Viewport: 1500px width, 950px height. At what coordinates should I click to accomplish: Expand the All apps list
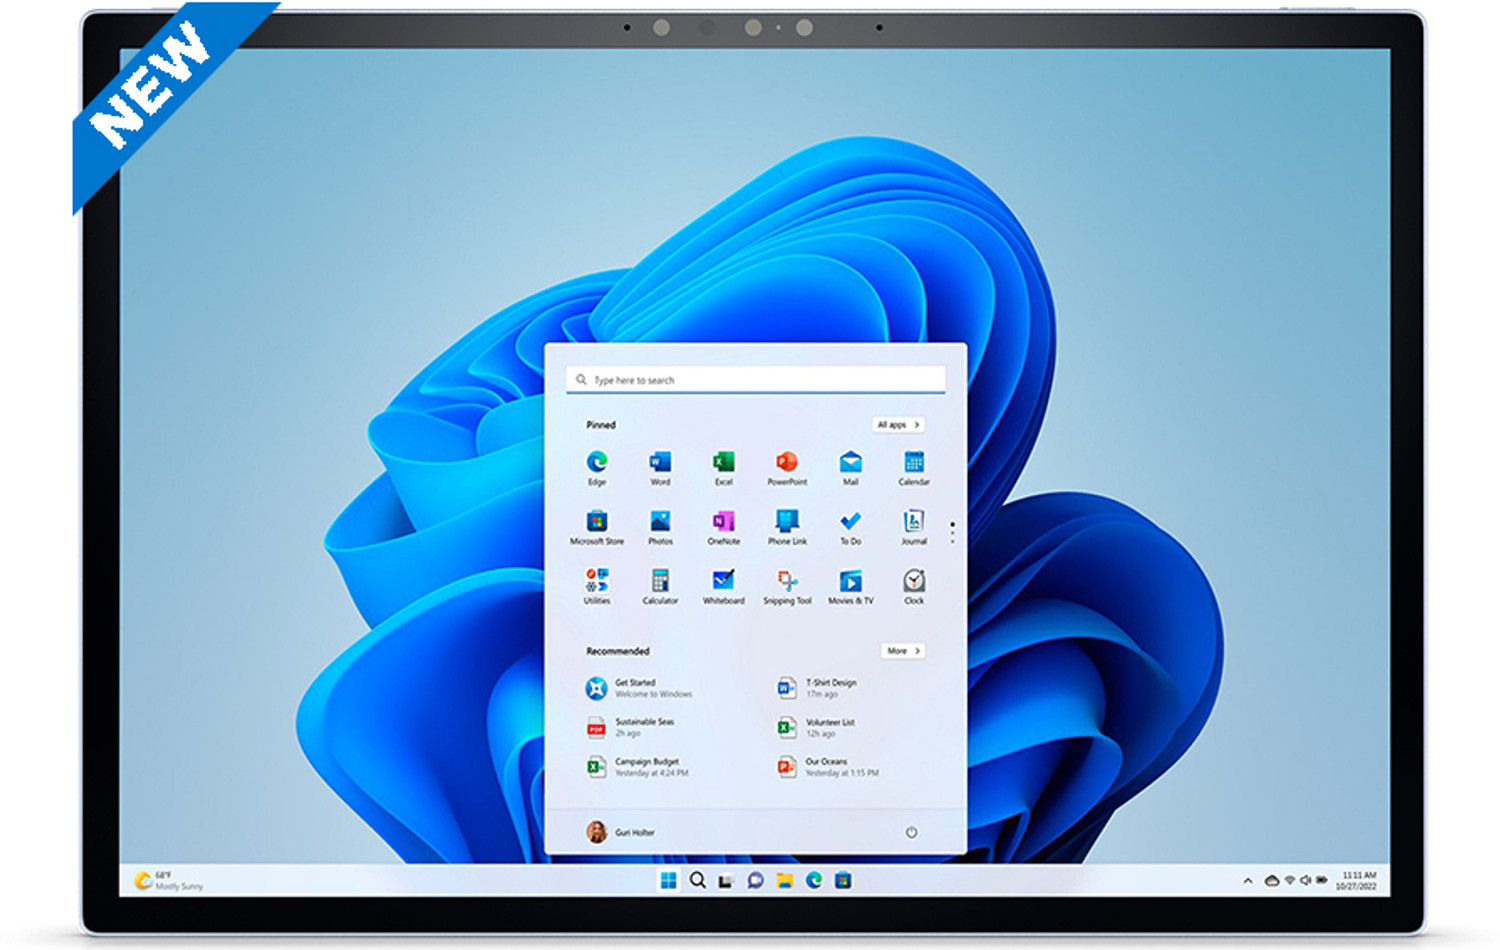point(897,425)
